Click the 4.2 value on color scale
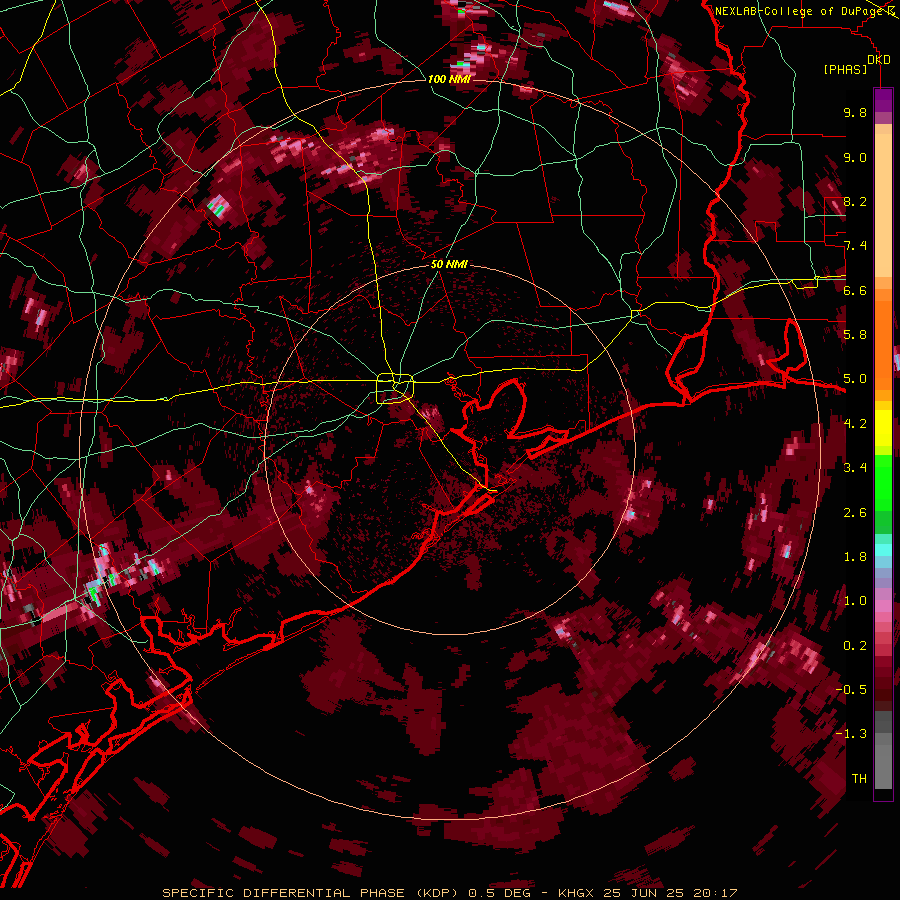This screenshot has height=900, width=900. tap(855, 424)
